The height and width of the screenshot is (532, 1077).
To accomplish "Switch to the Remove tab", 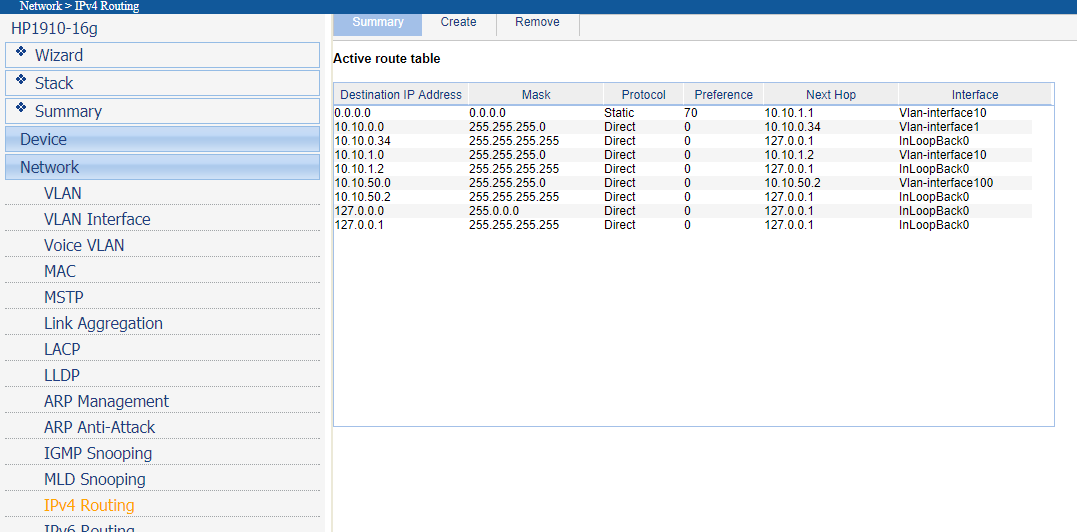I will pyautogui.click(x=538, y=22).
